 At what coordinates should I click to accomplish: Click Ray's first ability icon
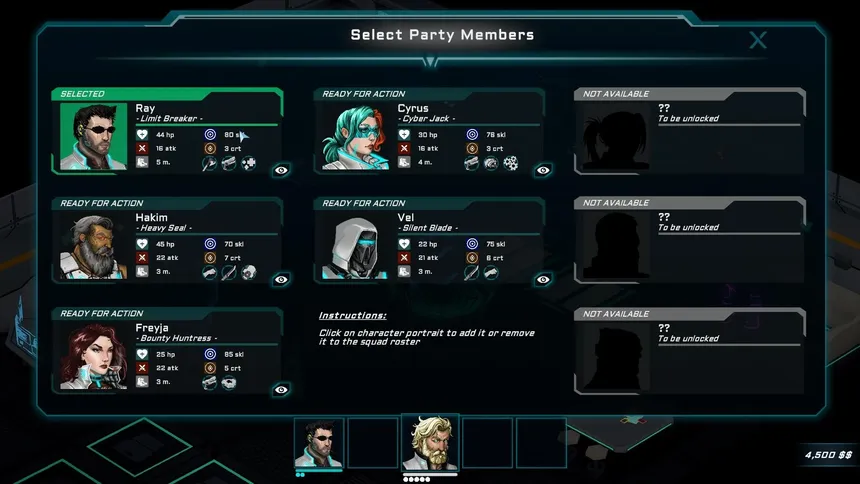click(x=209, y=163)
